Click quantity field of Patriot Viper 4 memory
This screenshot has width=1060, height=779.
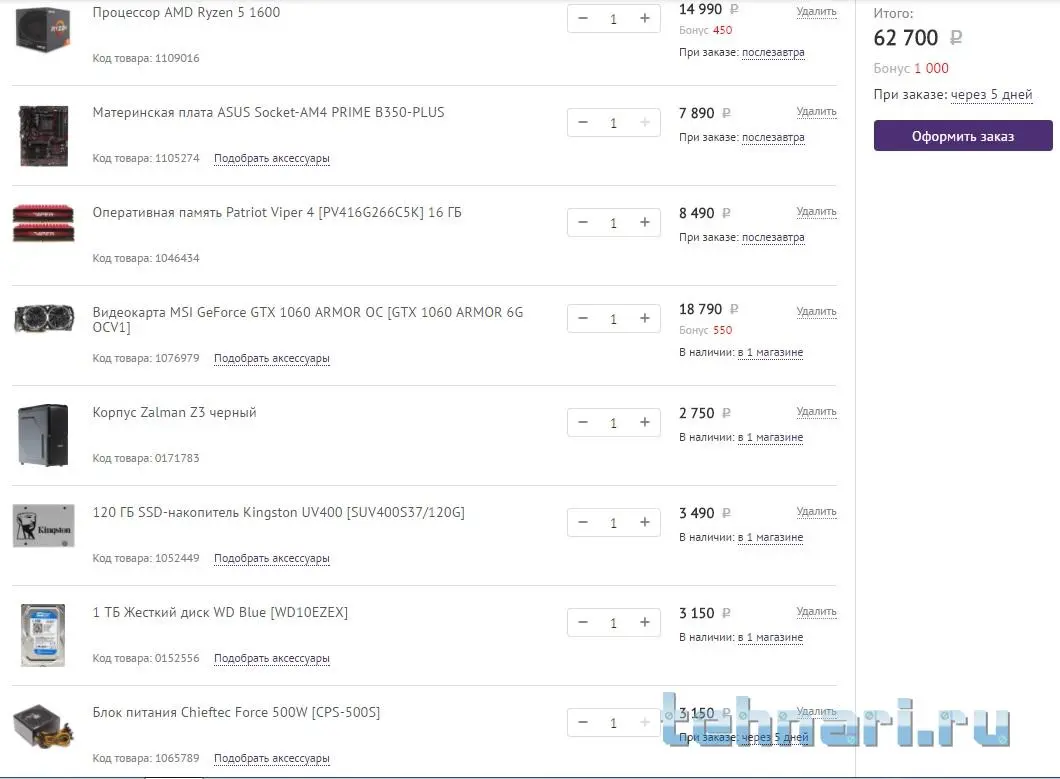[x=614, y=222]
